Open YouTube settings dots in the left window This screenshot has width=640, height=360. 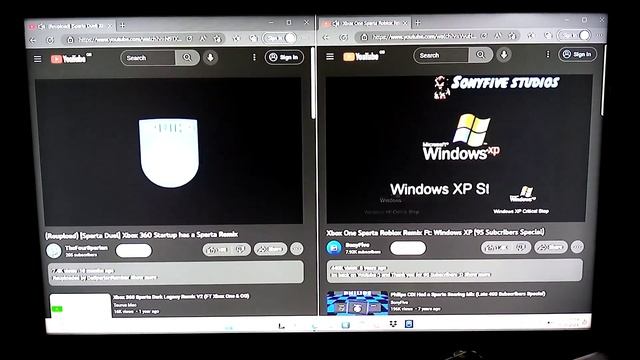point(254,58)
